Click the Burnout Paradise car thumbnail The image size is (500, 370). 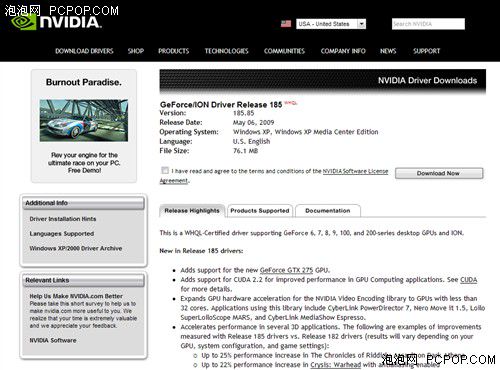pyautogui.click(x=84, y=120)
